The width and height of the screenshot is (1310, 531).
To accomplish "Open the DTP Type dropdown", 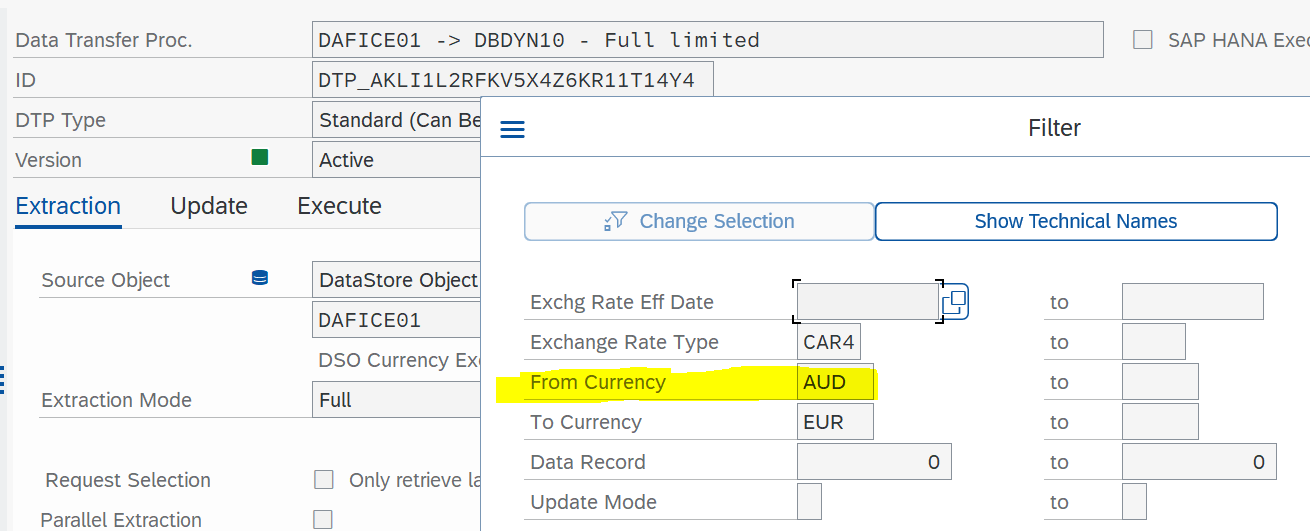I will coord(396,120).
